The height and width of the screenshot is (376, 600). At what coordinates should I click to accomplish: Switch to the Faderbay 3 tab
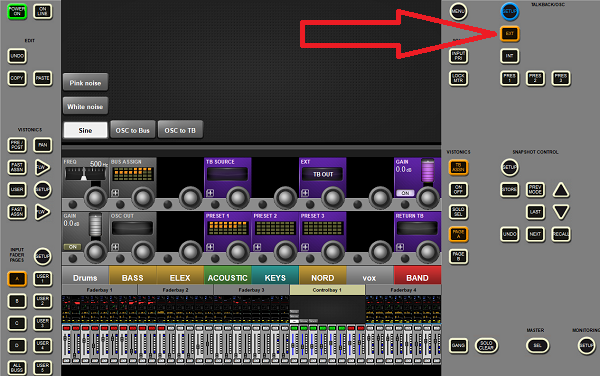pos(251,290)
